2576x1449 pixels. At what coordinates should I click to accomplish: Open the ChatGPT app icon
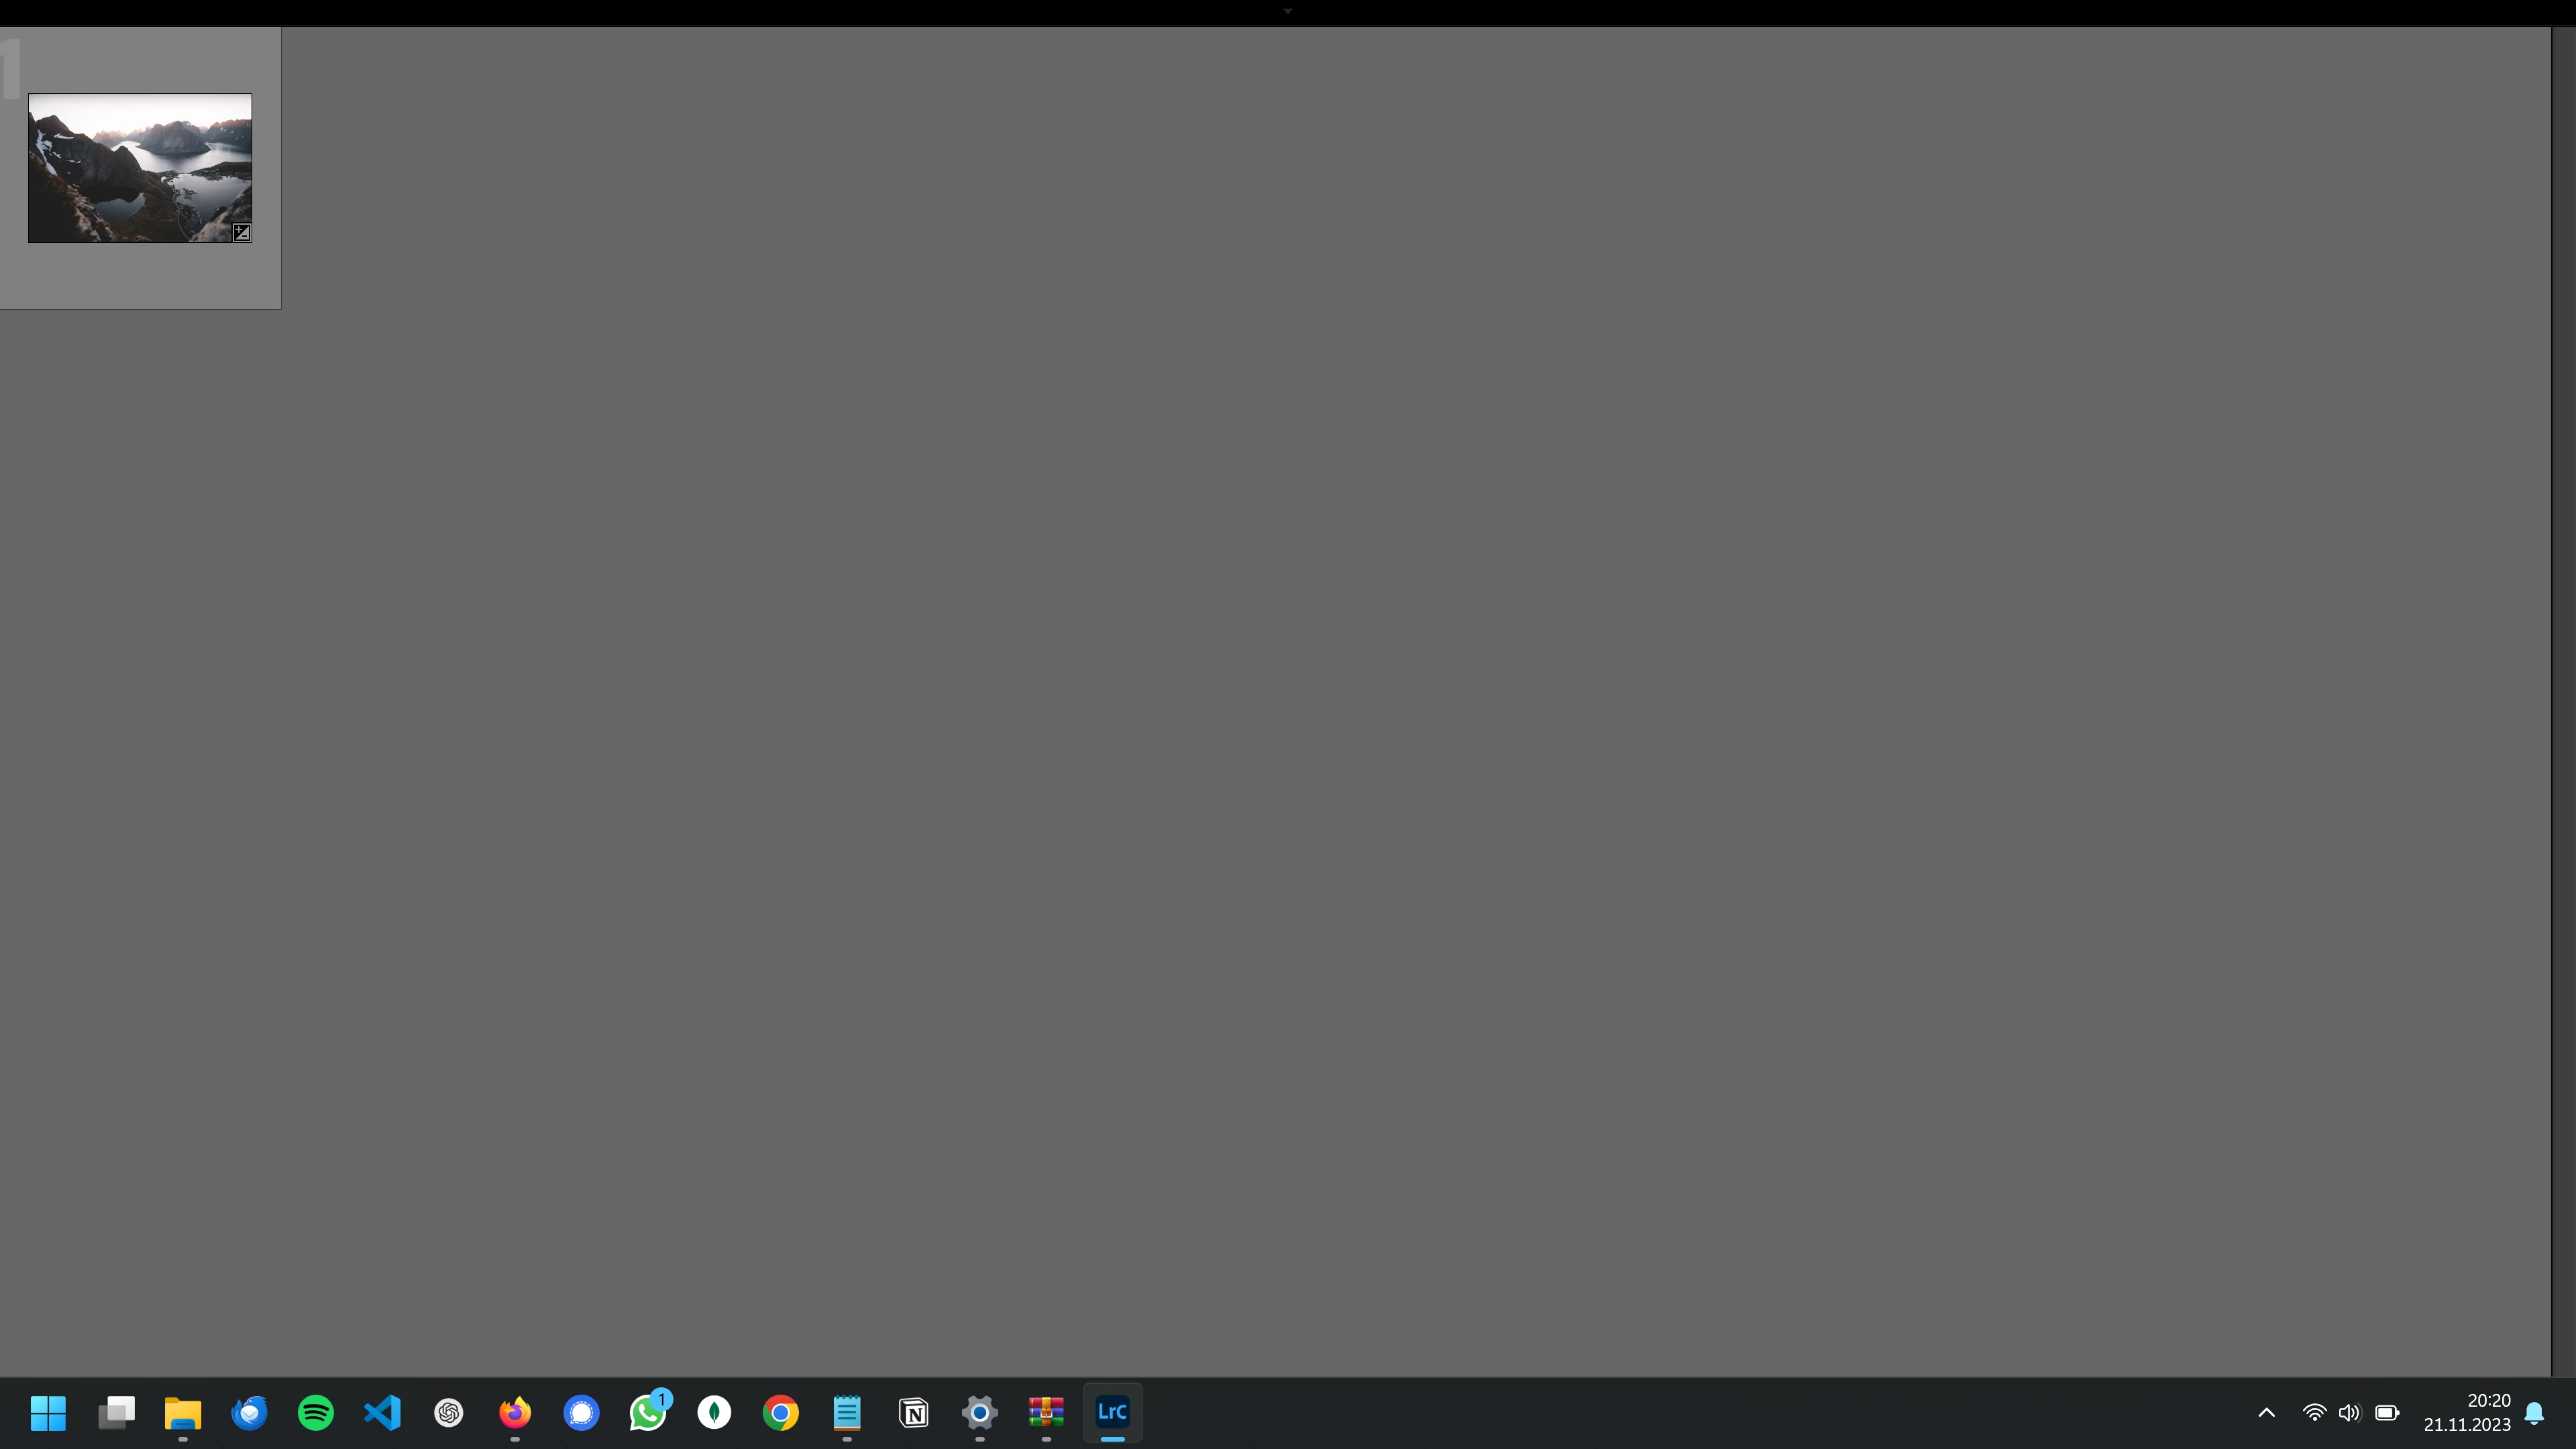[x=449, y=1412]
